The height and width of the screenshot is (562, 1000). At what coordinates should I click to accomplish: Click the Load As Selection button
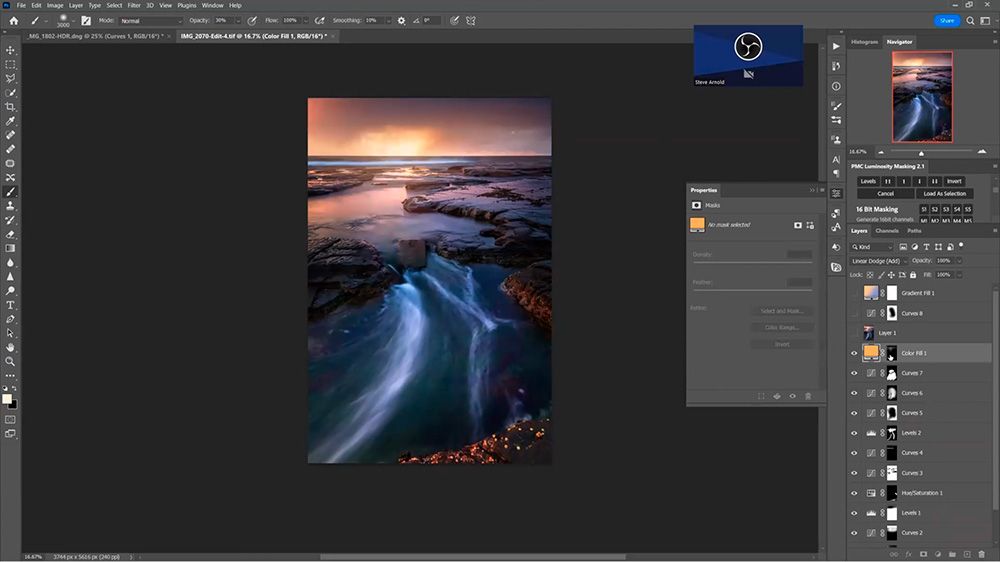pos(945,193)
